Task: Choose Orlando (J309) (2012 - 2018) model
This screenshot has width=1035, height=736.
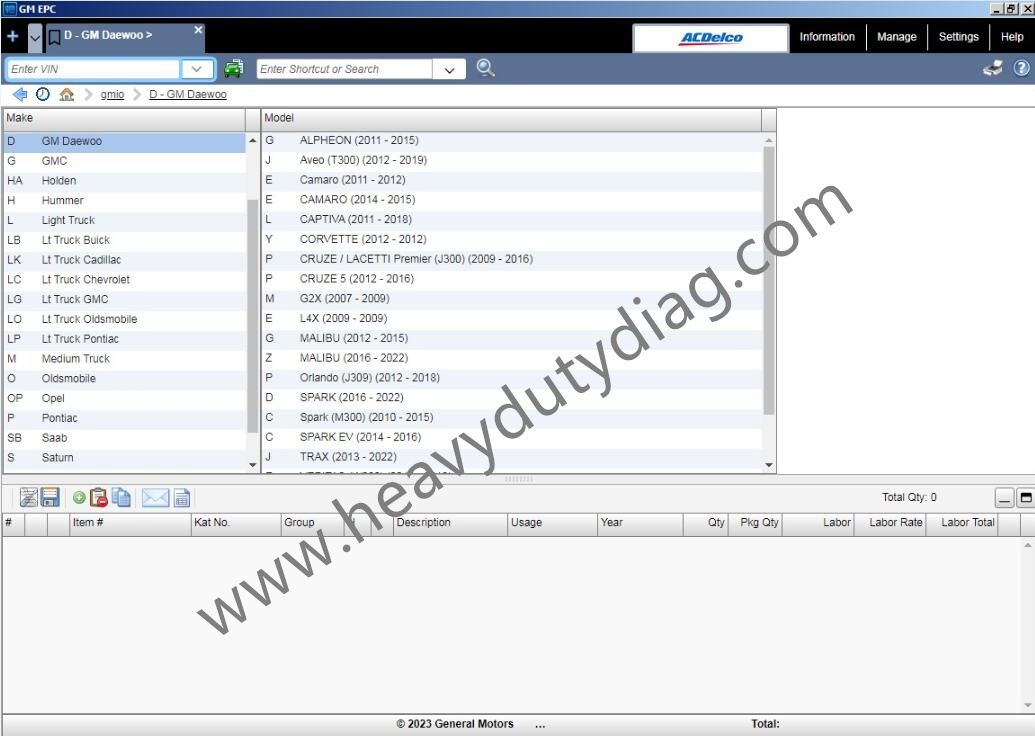Action: pos(512,378)
